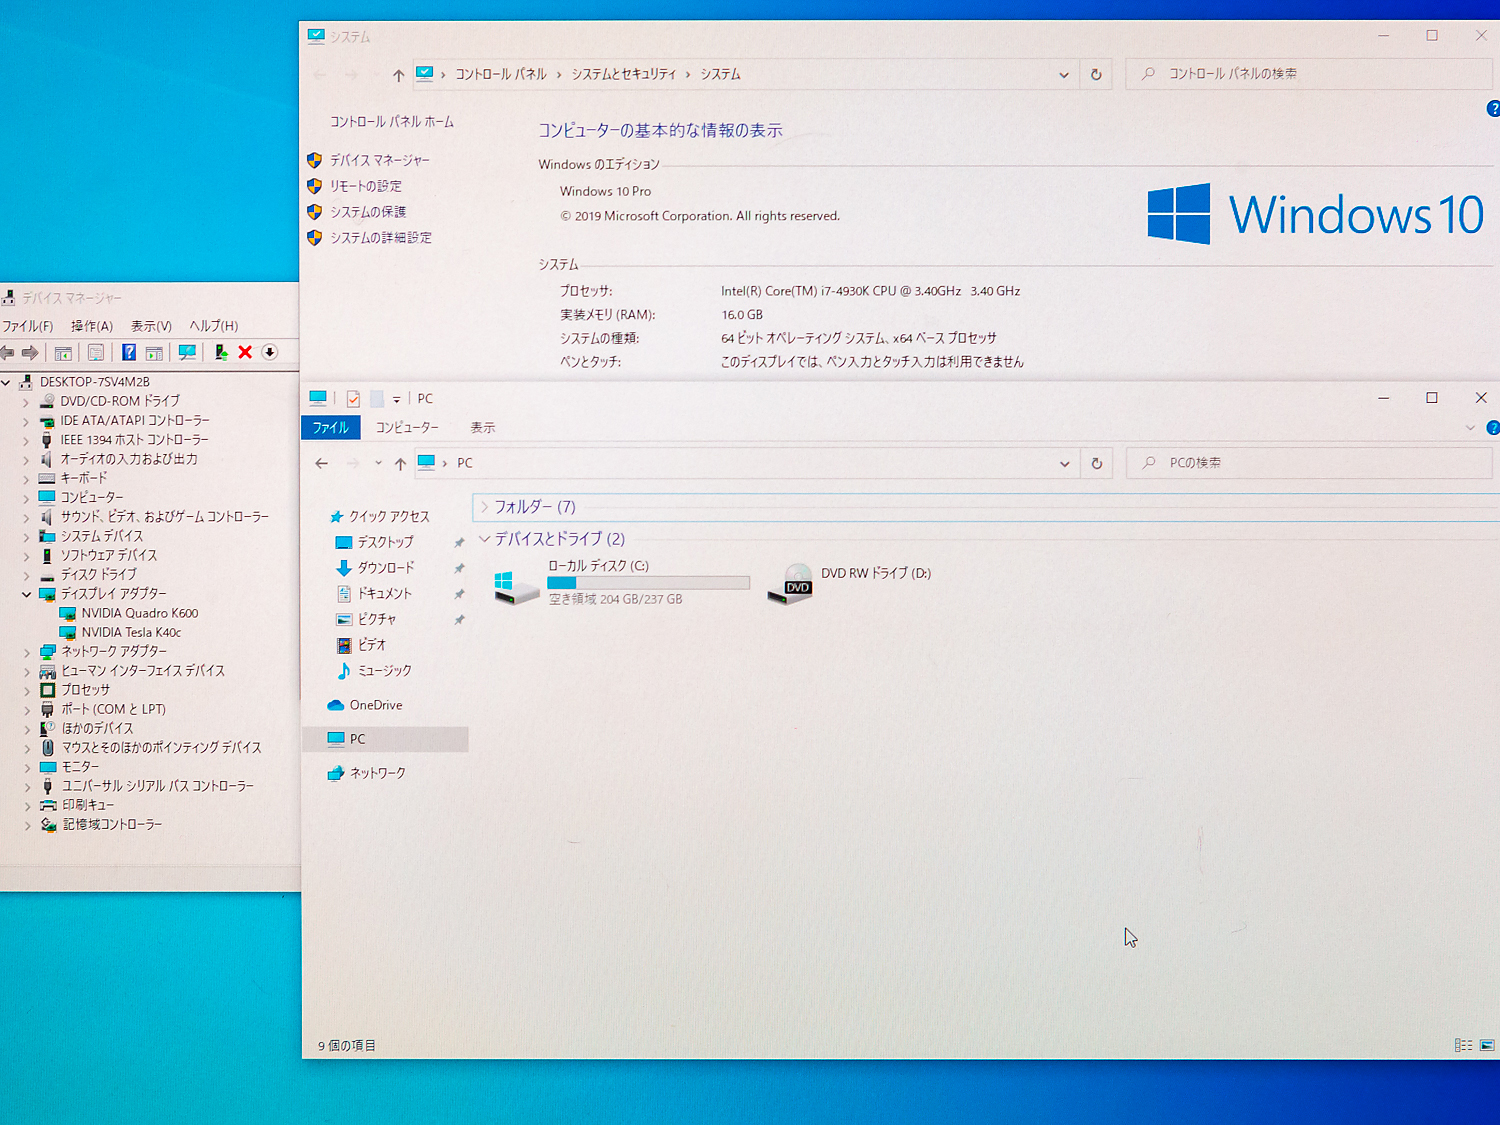This screenshot has height=1125, width=1500.
Task: Open the customize Quick Access Toolbar dropdown arrow
Action: [x=396, y=399]
